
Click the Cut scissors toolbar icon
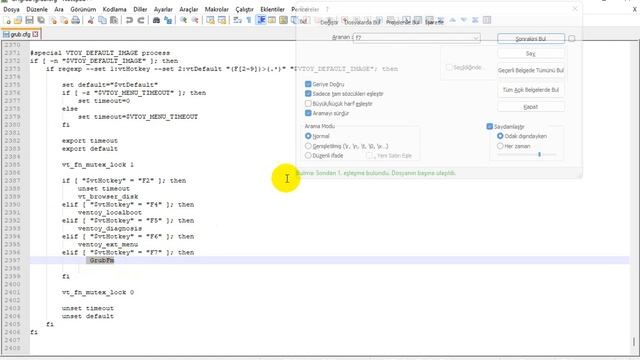coord(91,20)
